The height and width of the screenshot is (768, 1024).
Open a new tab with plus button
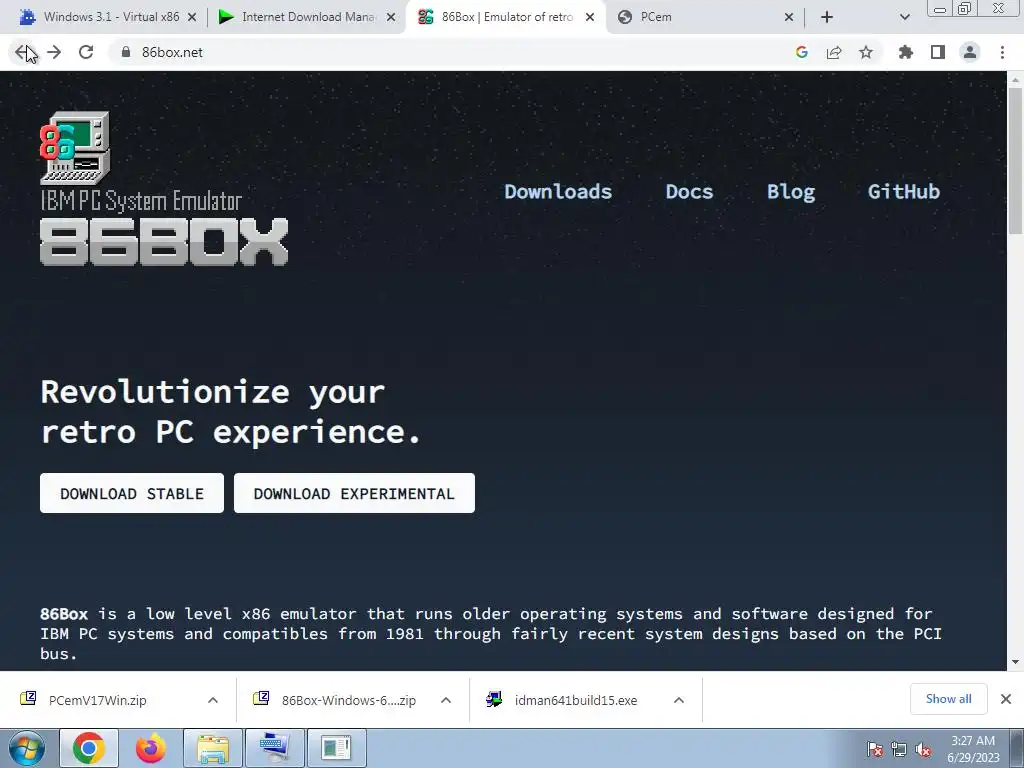click(827, 17)
